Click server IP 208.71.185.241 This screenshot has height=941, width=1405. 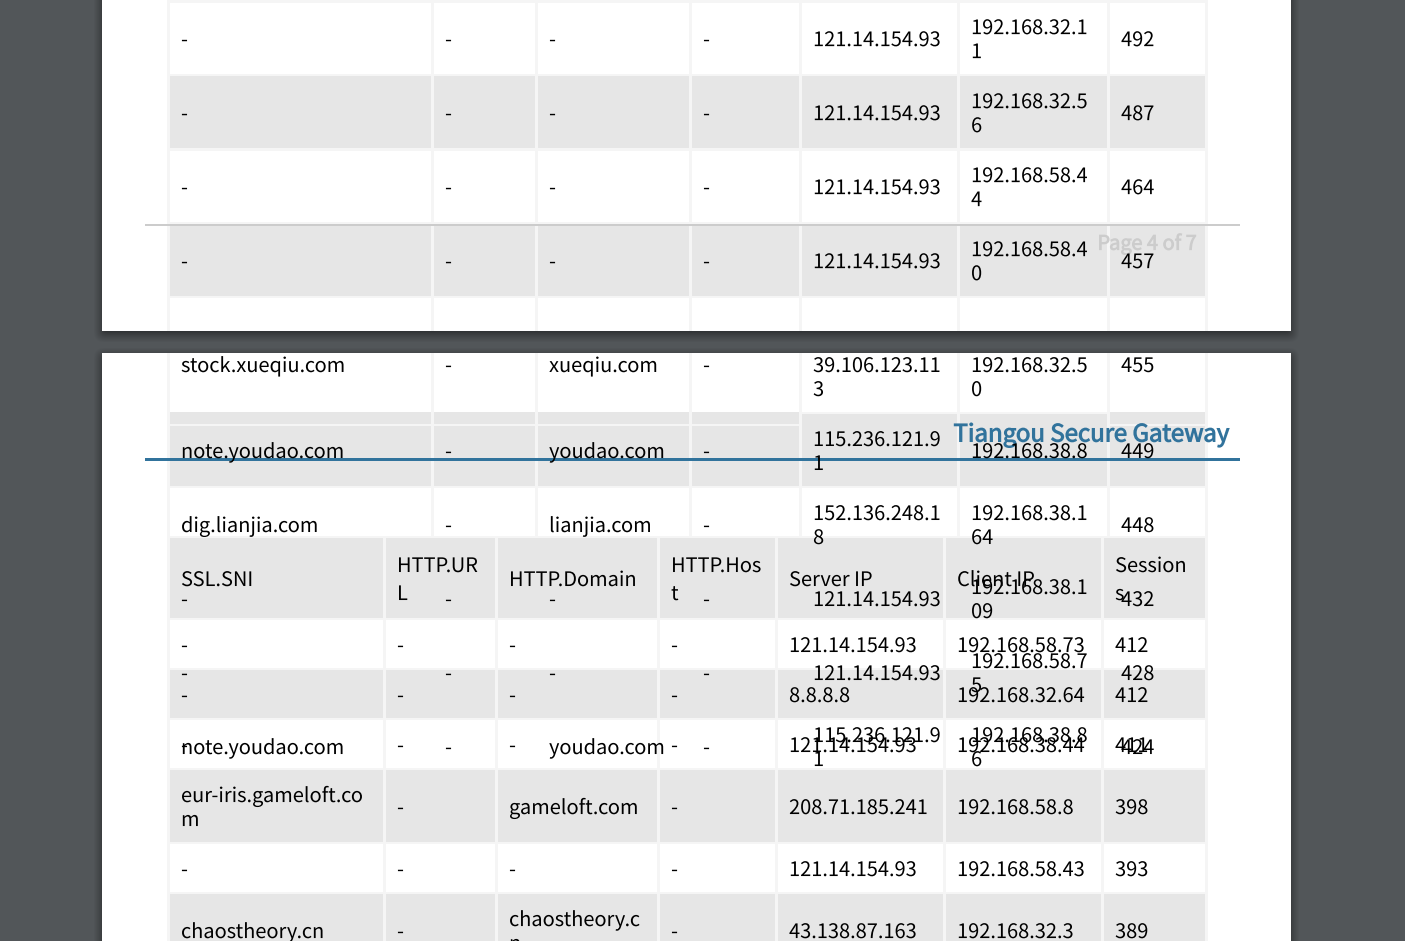(857, 807)
